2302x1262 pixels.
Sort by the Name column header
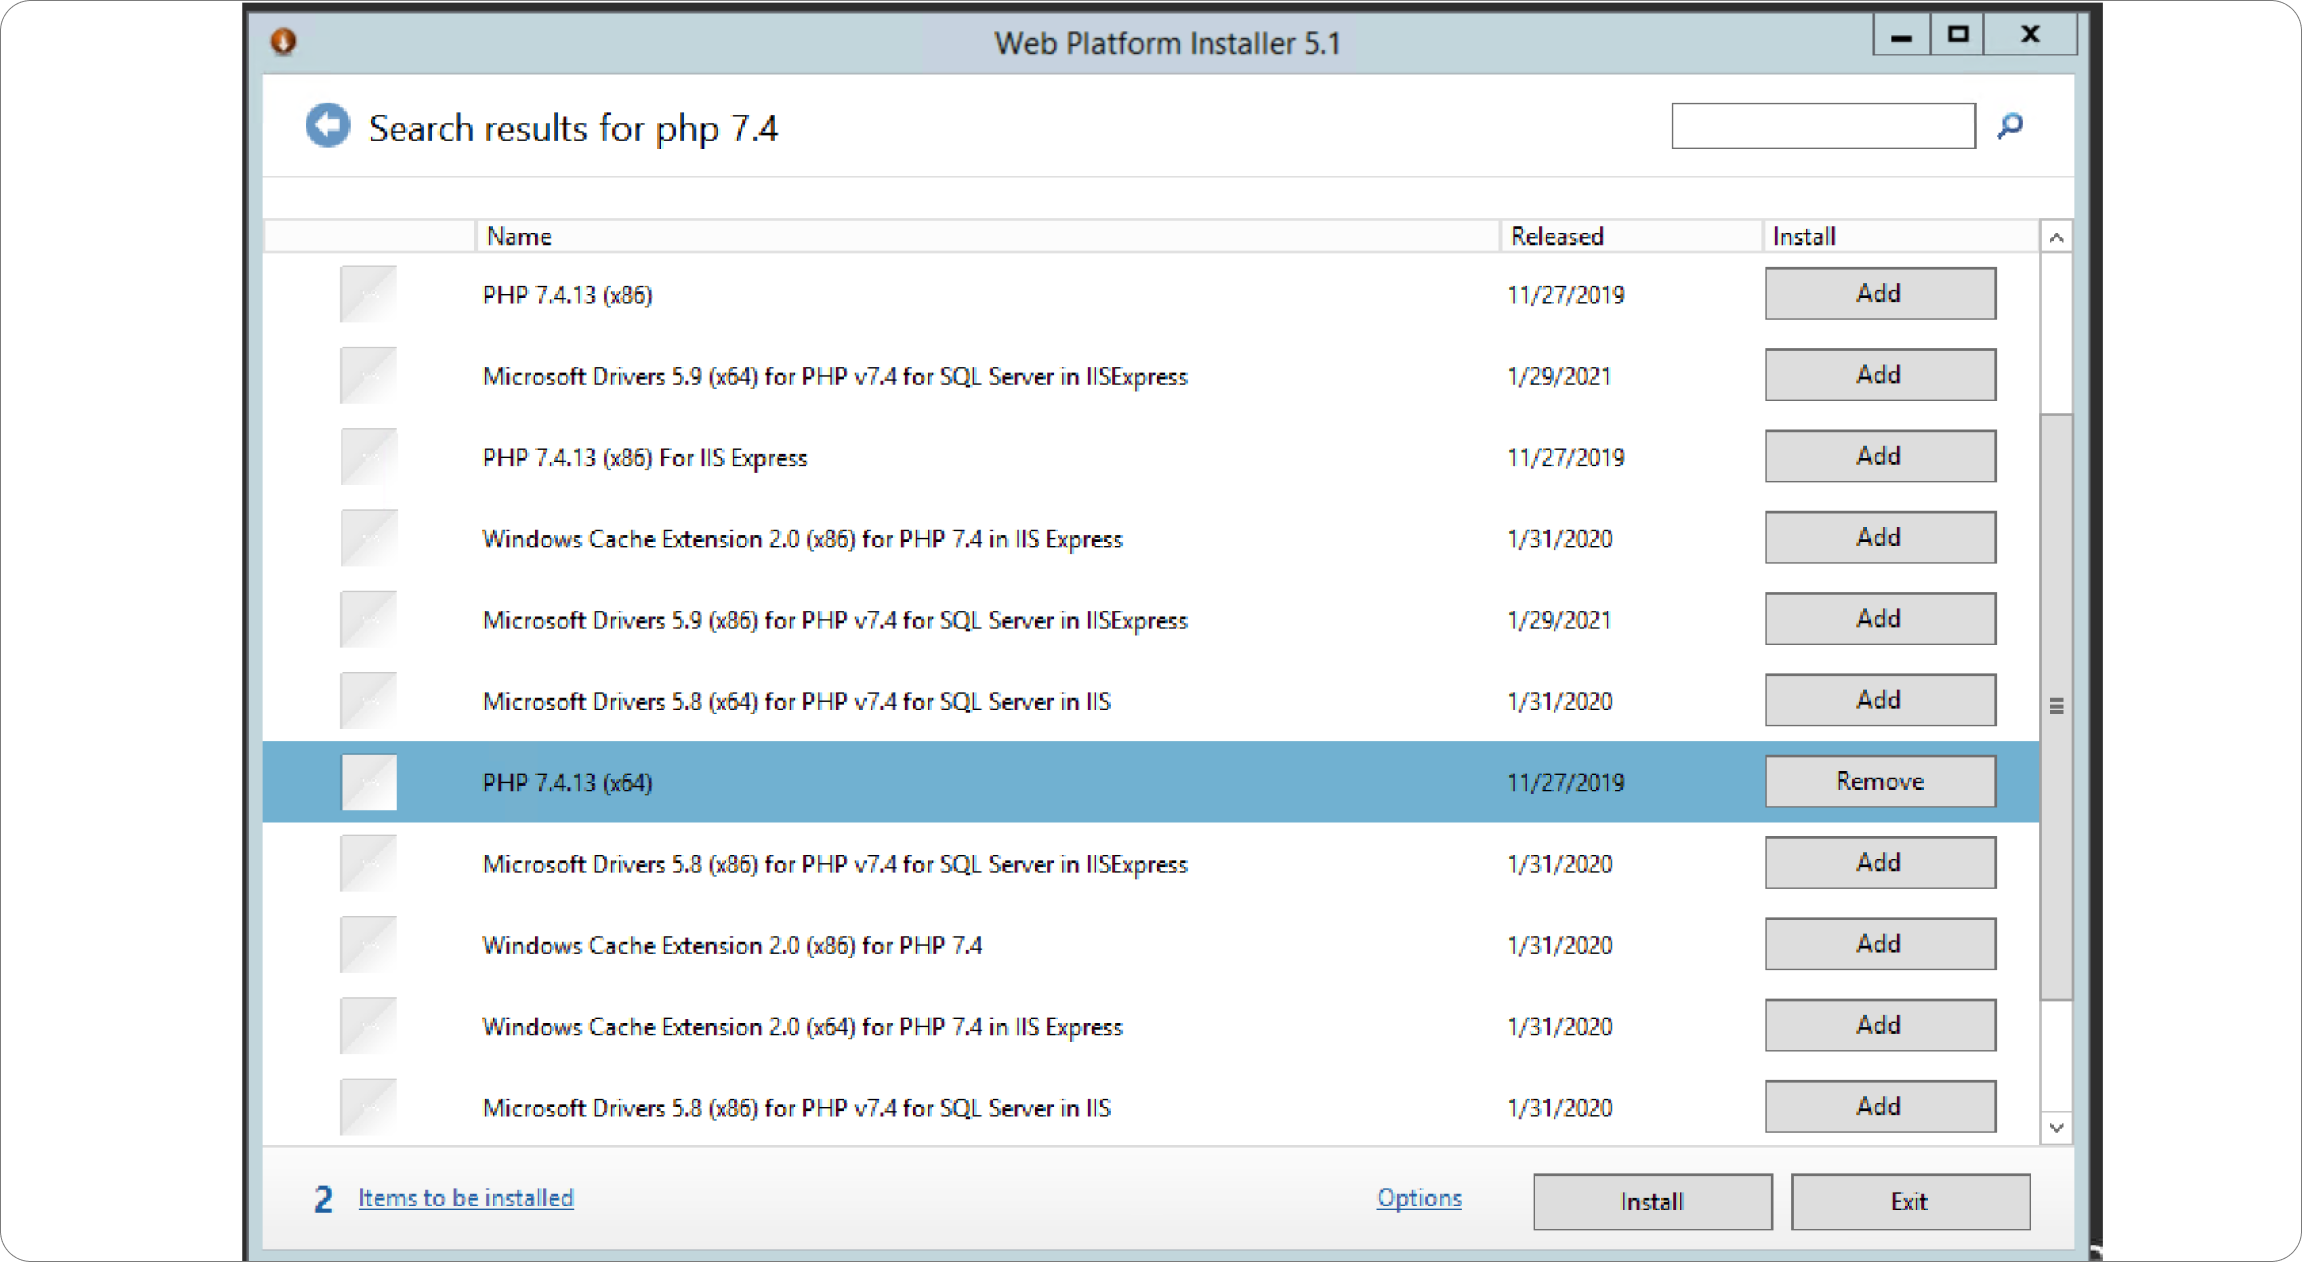[987, 236]
